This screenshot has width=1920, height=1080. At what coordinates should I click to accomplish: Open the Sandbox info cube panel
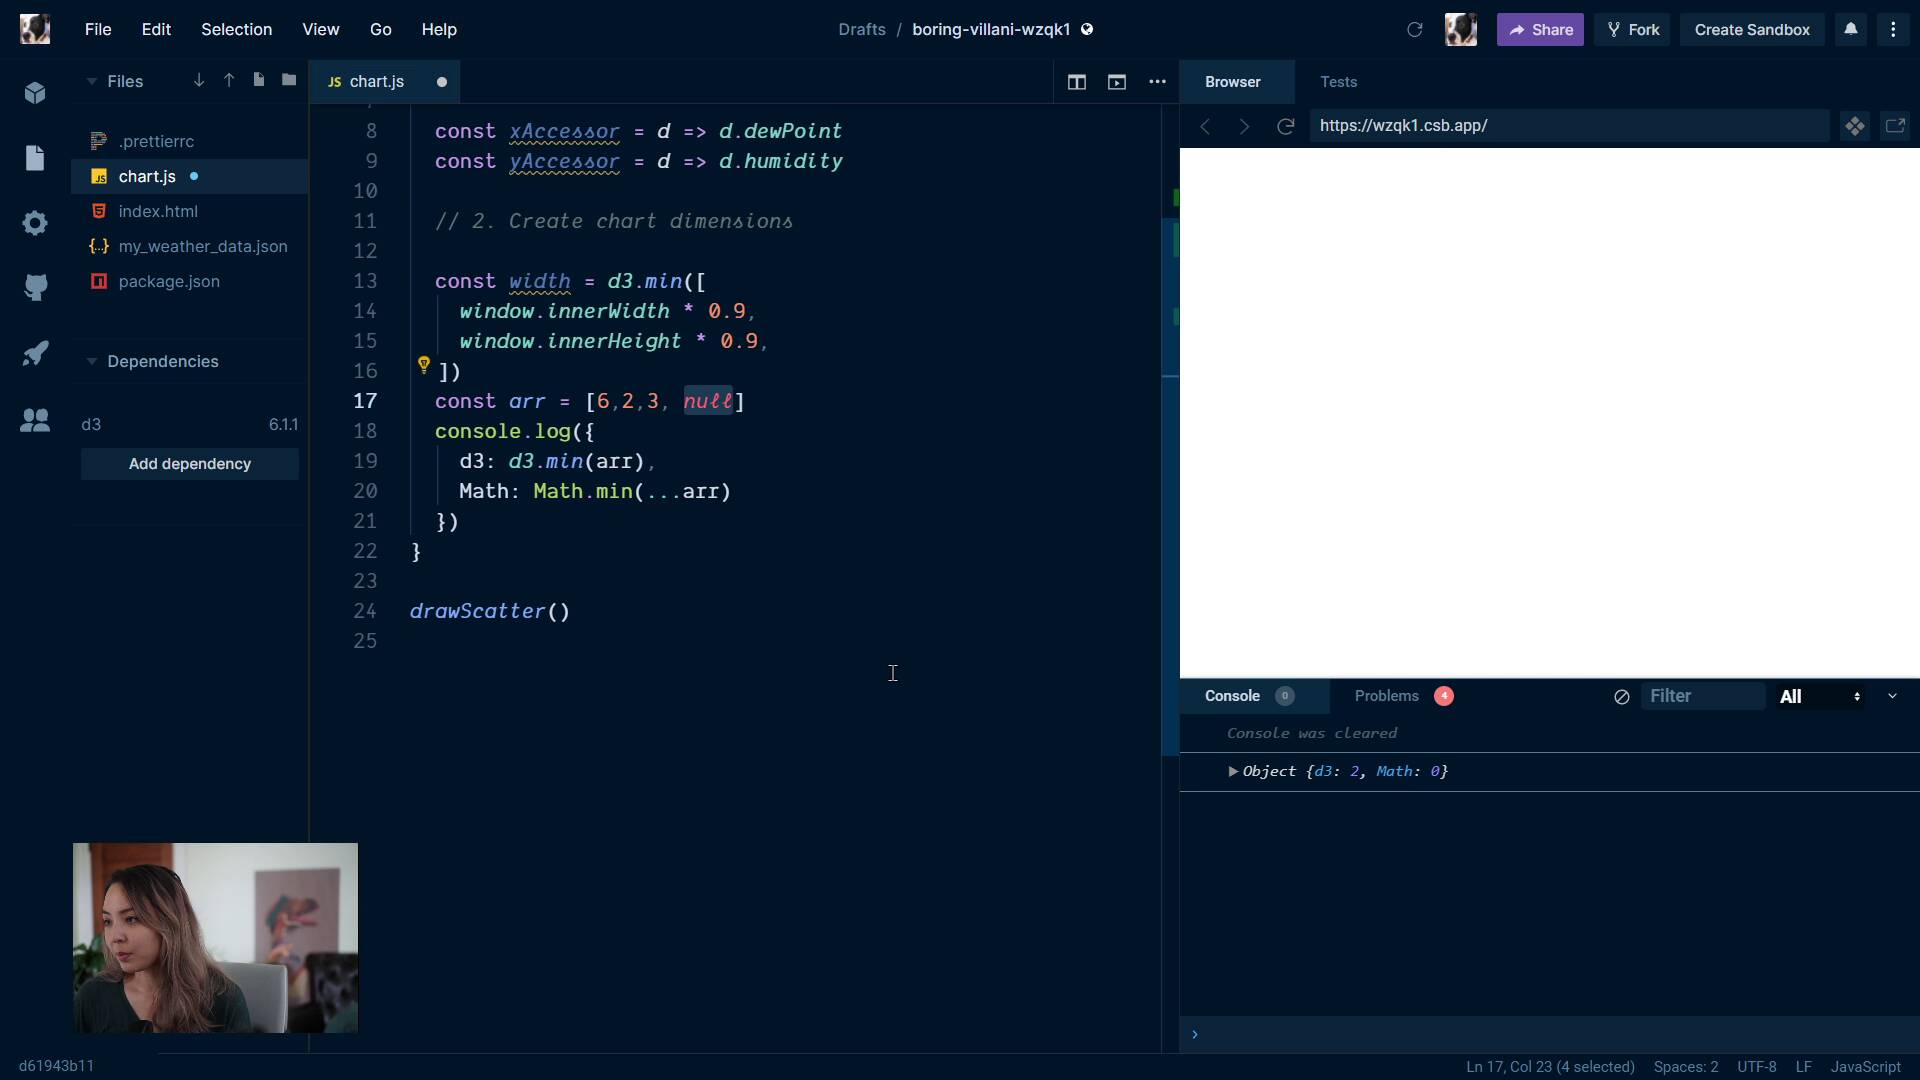click(35, 93)
